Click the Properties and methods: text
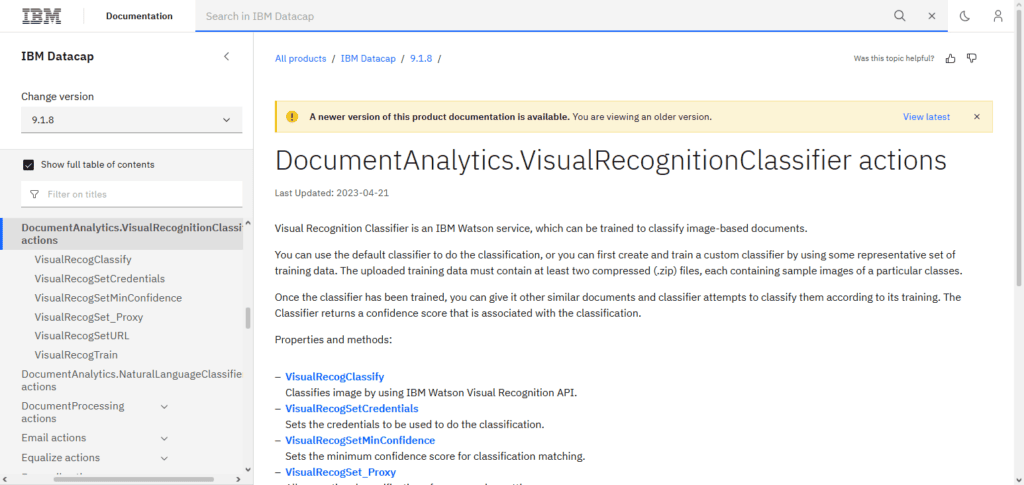 (333, 340)
